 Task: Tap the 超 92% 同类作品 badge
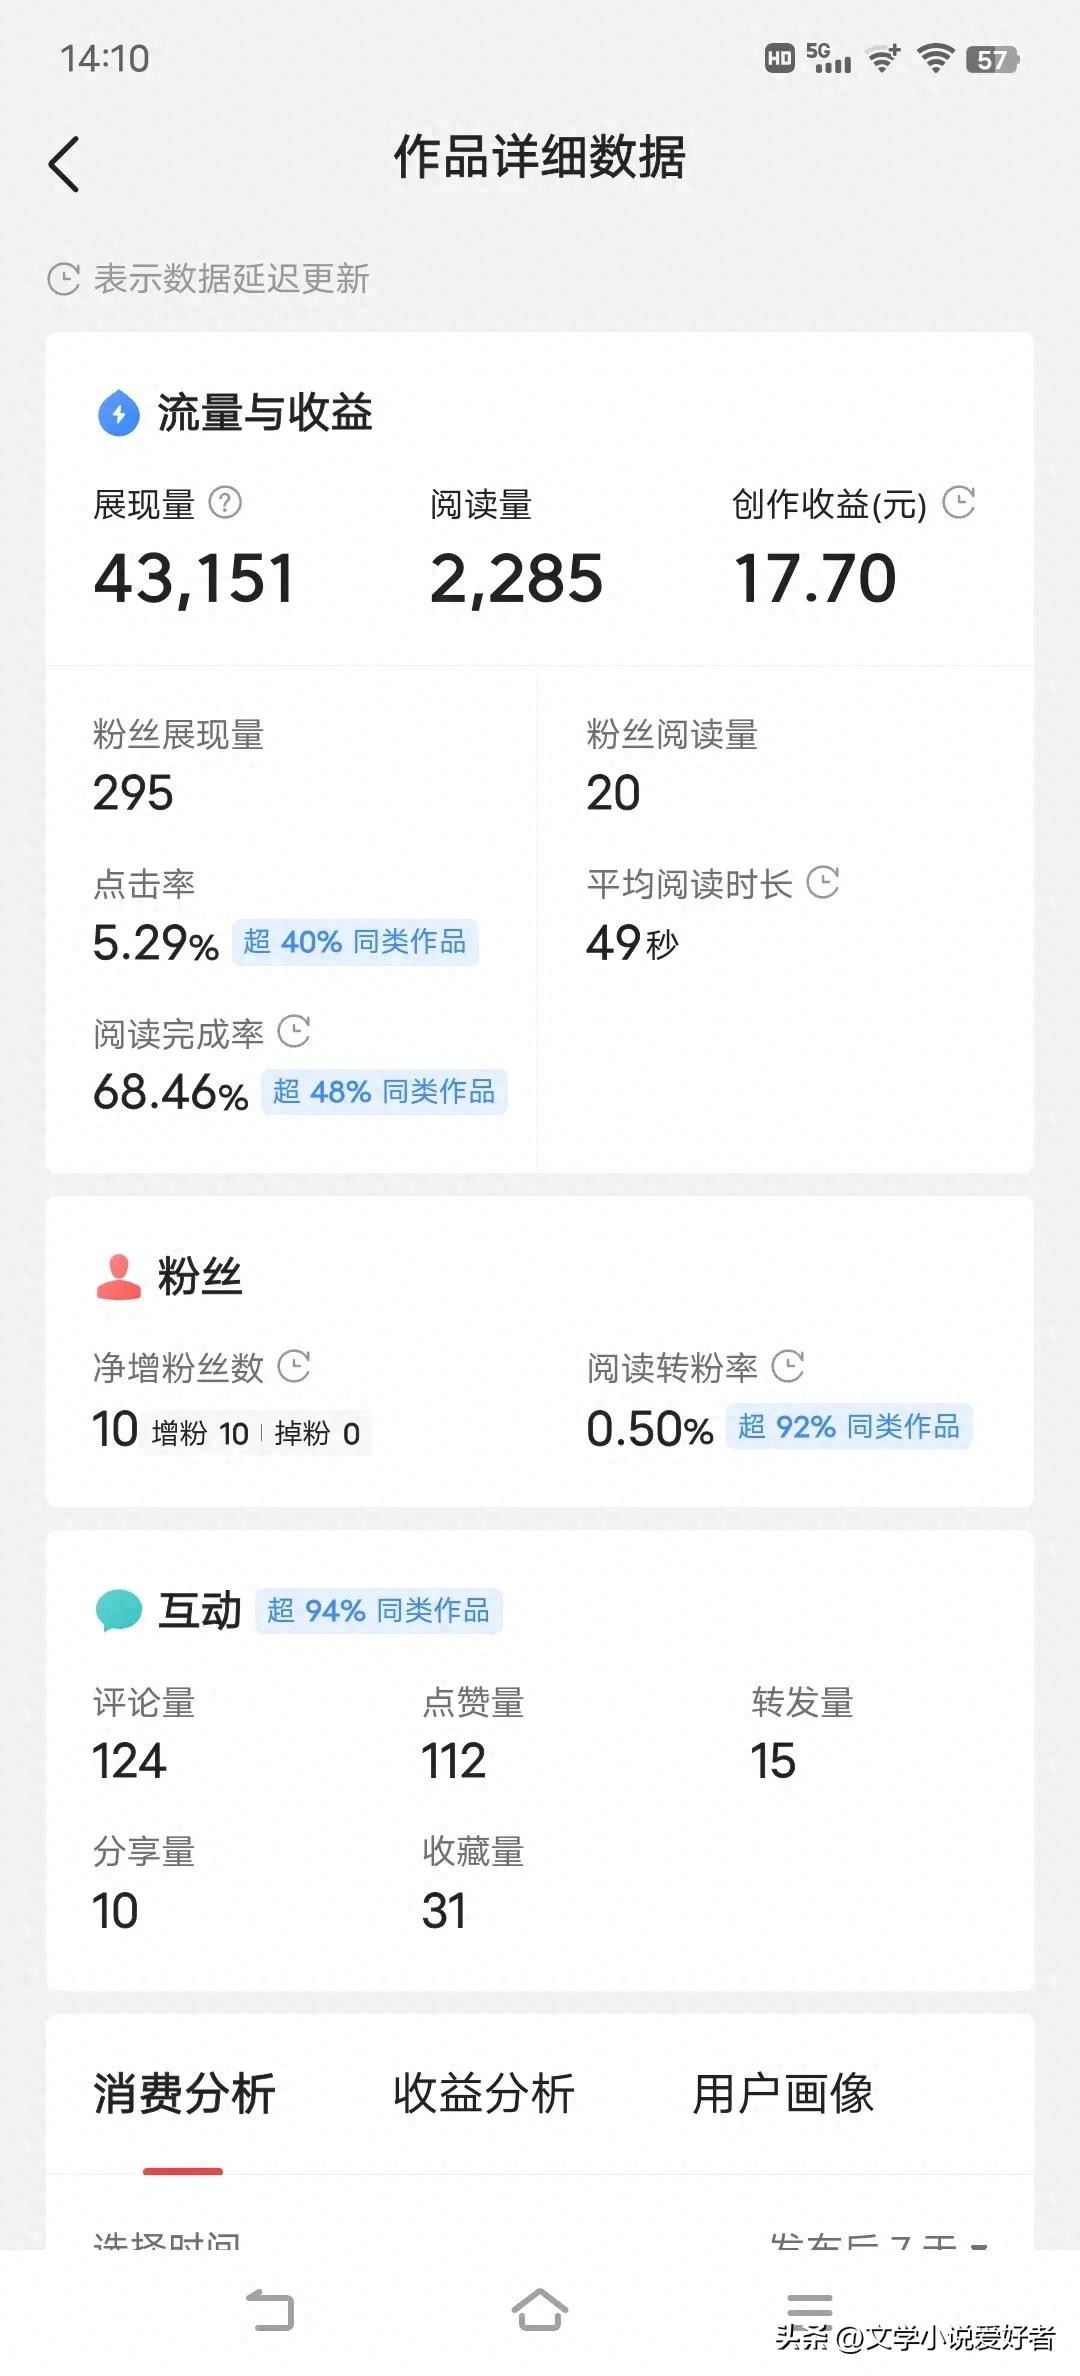[x=849, y=1427]
